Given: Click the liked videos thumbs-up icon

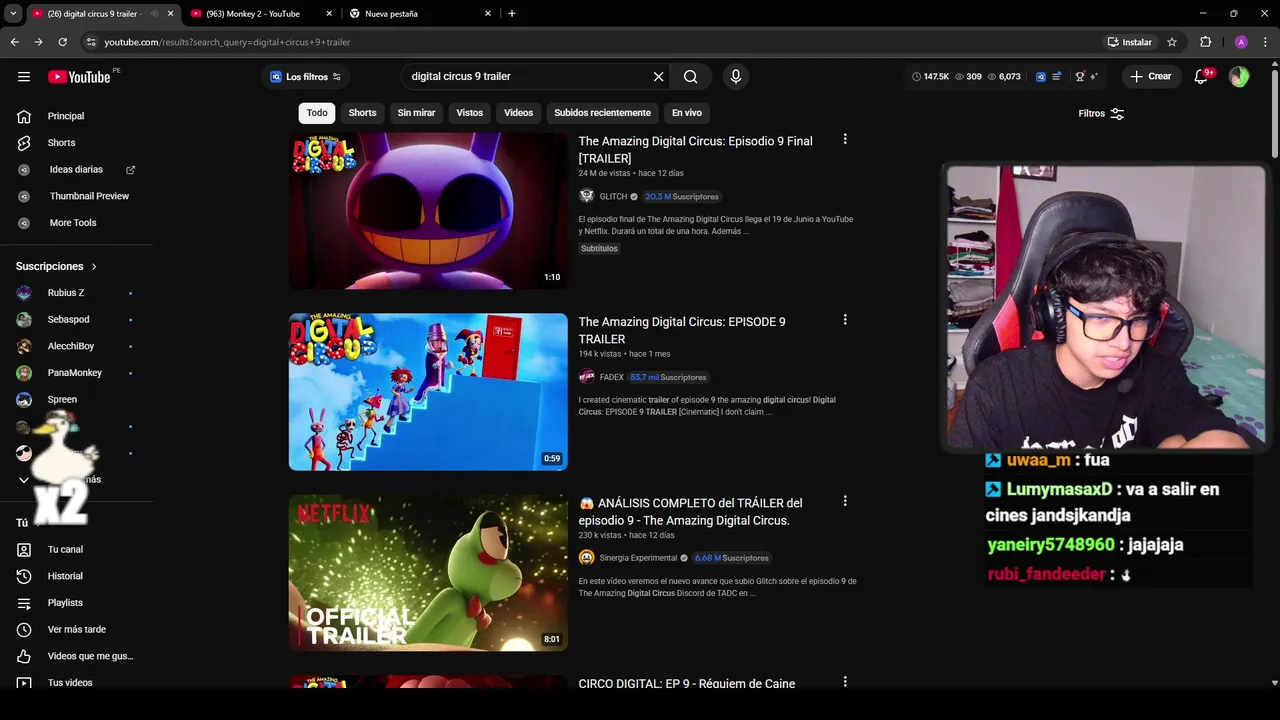Looking at the screenshot, I should coord(24,656).
